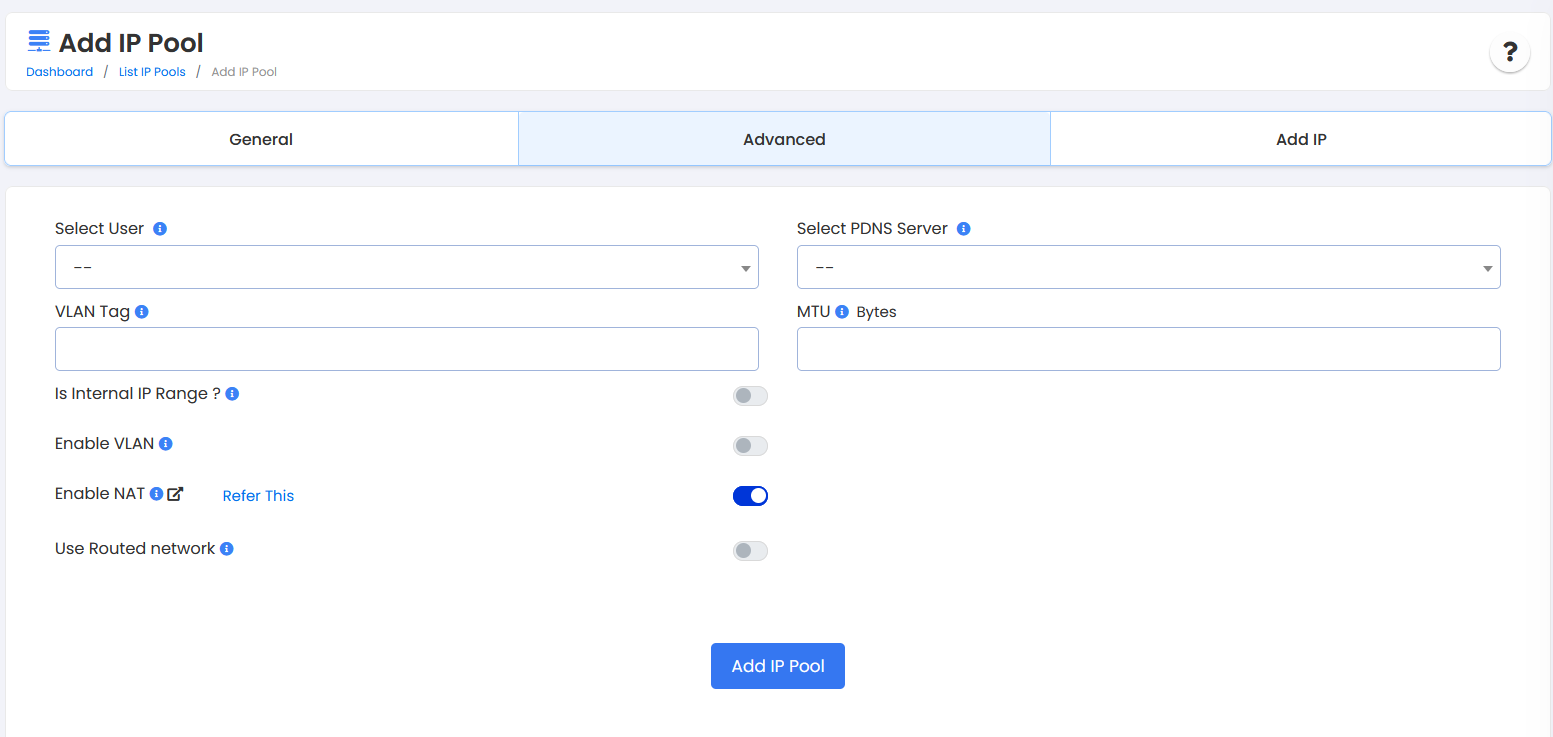This screenshot has height=737, width=1553.
Task: Click the help question mark icon
Action: [1509, 53]
